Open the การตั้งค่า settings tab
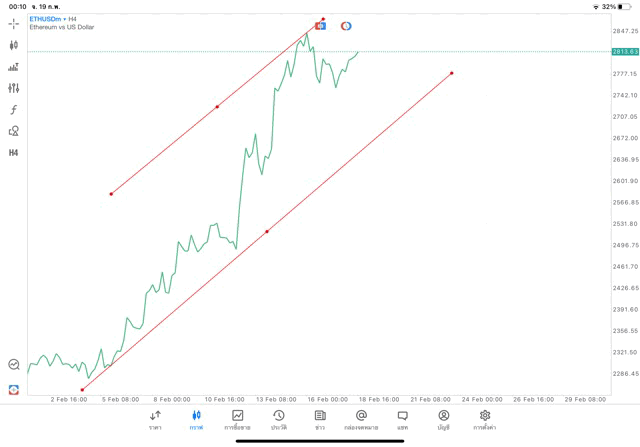This screenshot has height=447, width=640. (485, 419)
